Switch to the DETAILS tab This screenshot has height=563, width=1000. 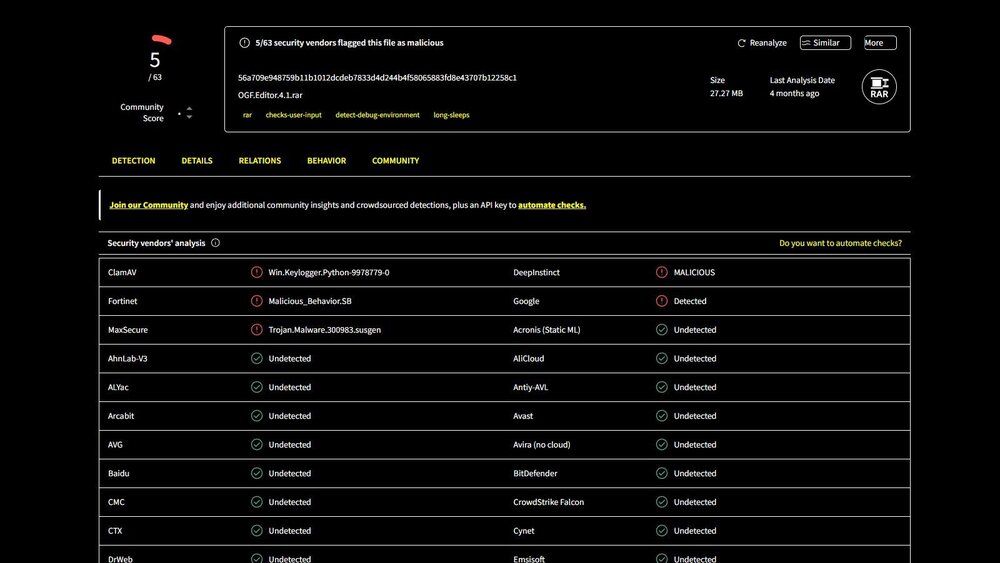point(197,161)
